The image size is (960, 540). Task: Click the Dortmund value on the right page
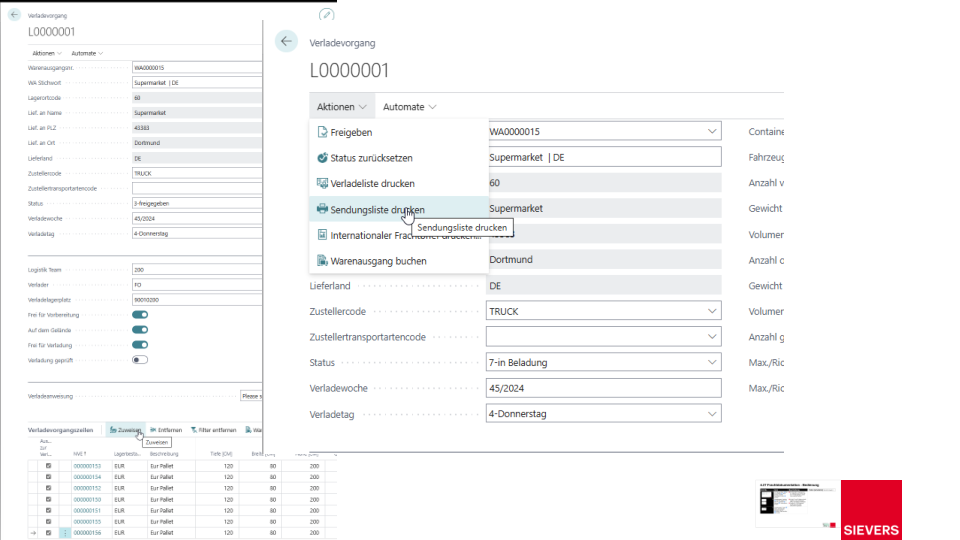pos(511,260)
